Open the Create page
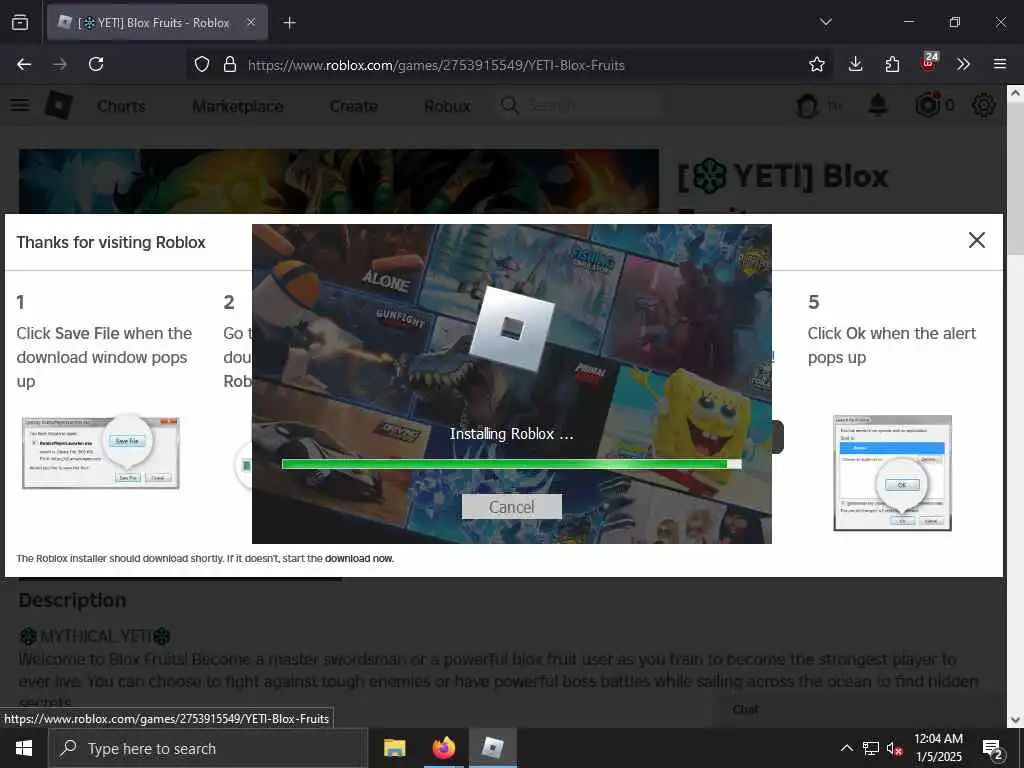 (x=353, y=106)
